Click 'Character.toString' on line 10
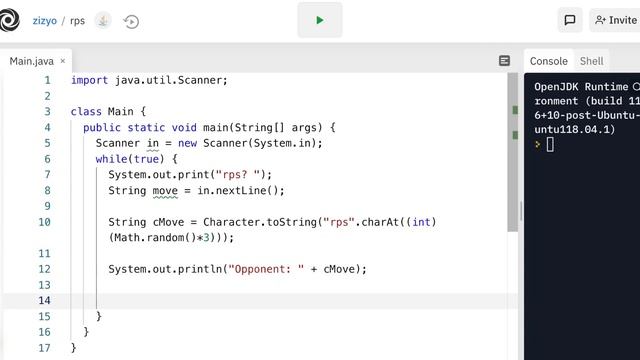The image size is (640, 360). click(260, 222)
